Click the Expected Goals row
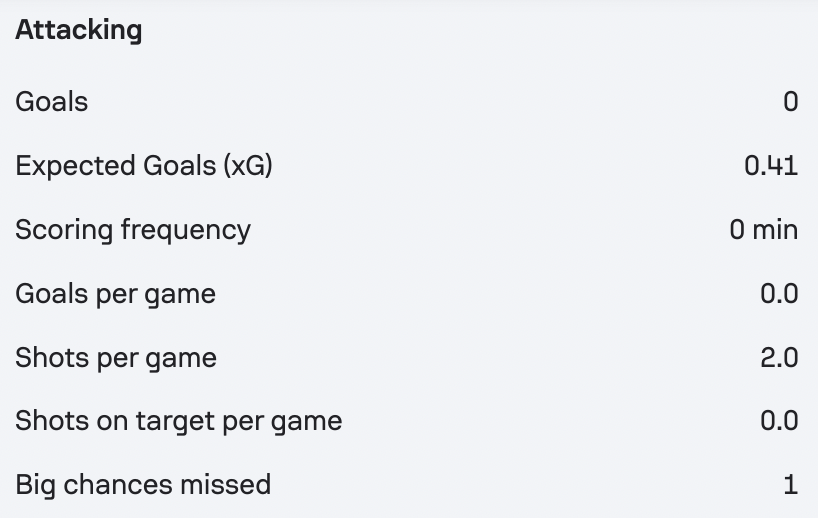Viewport: 818px width, 518px height. (x=407, y=166)
